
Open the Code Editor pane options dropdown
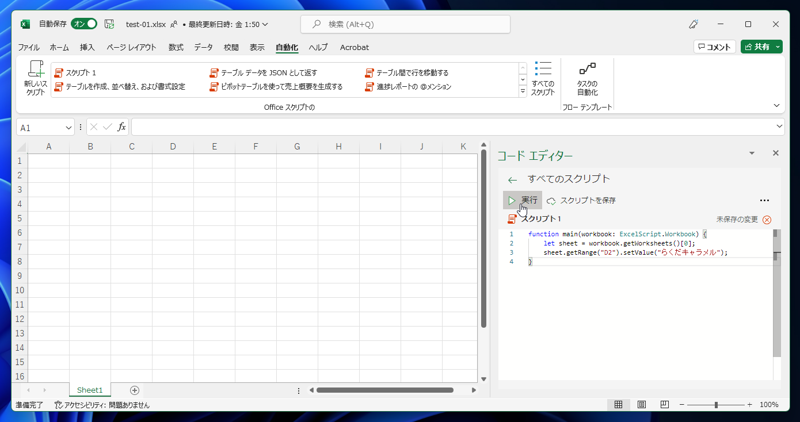pos(752,153)
